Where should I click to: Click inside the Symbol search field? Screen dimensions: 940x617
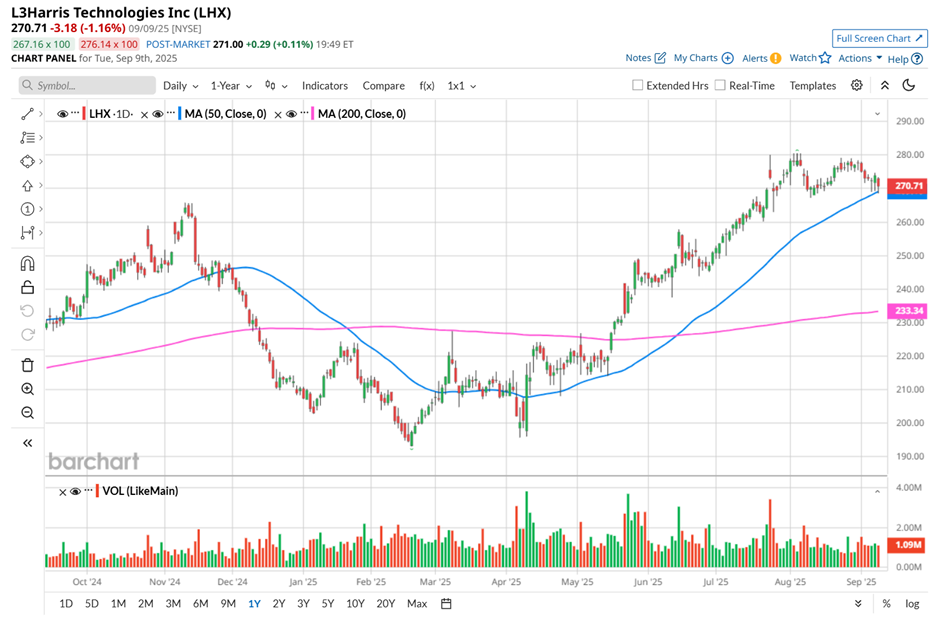[x=87, y=85]
